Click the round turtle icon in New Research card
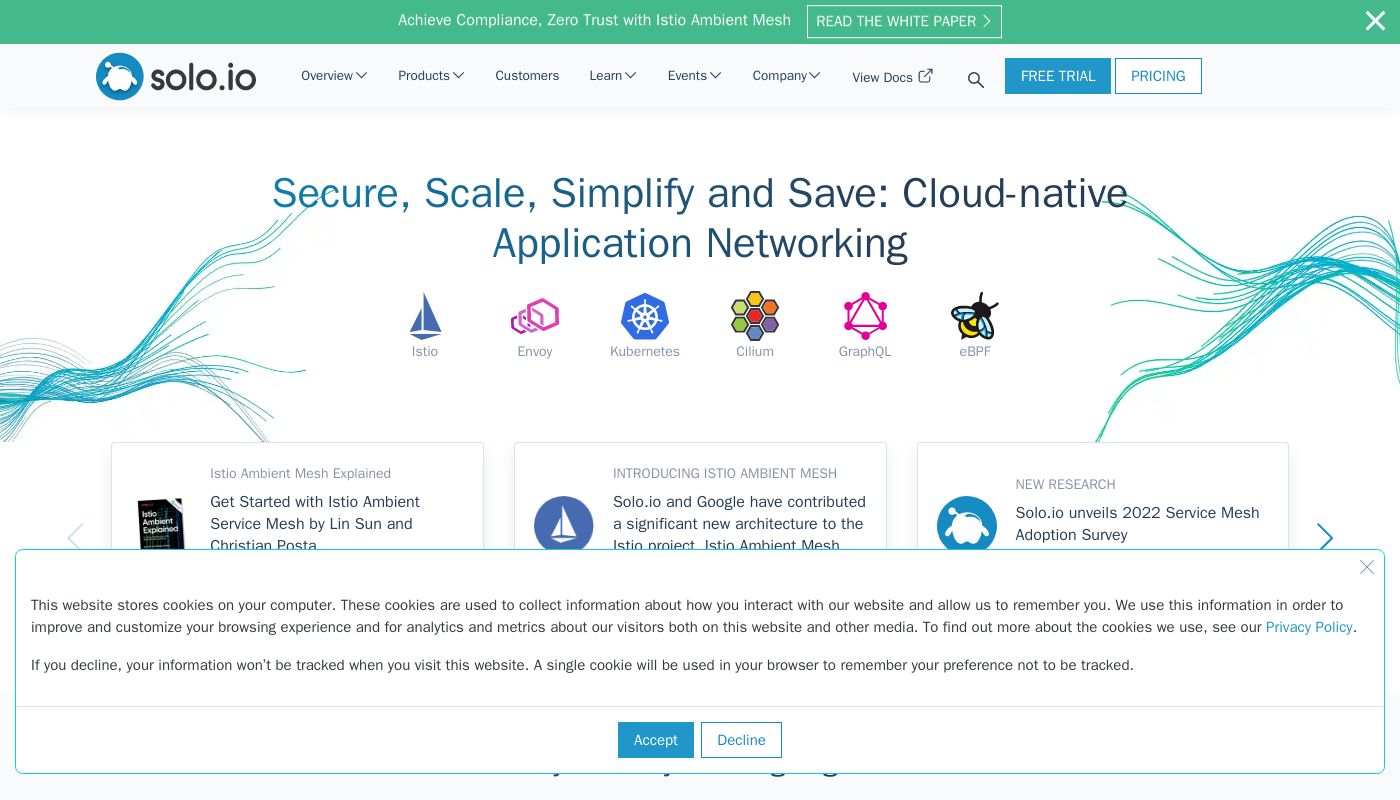 [967, 524]
